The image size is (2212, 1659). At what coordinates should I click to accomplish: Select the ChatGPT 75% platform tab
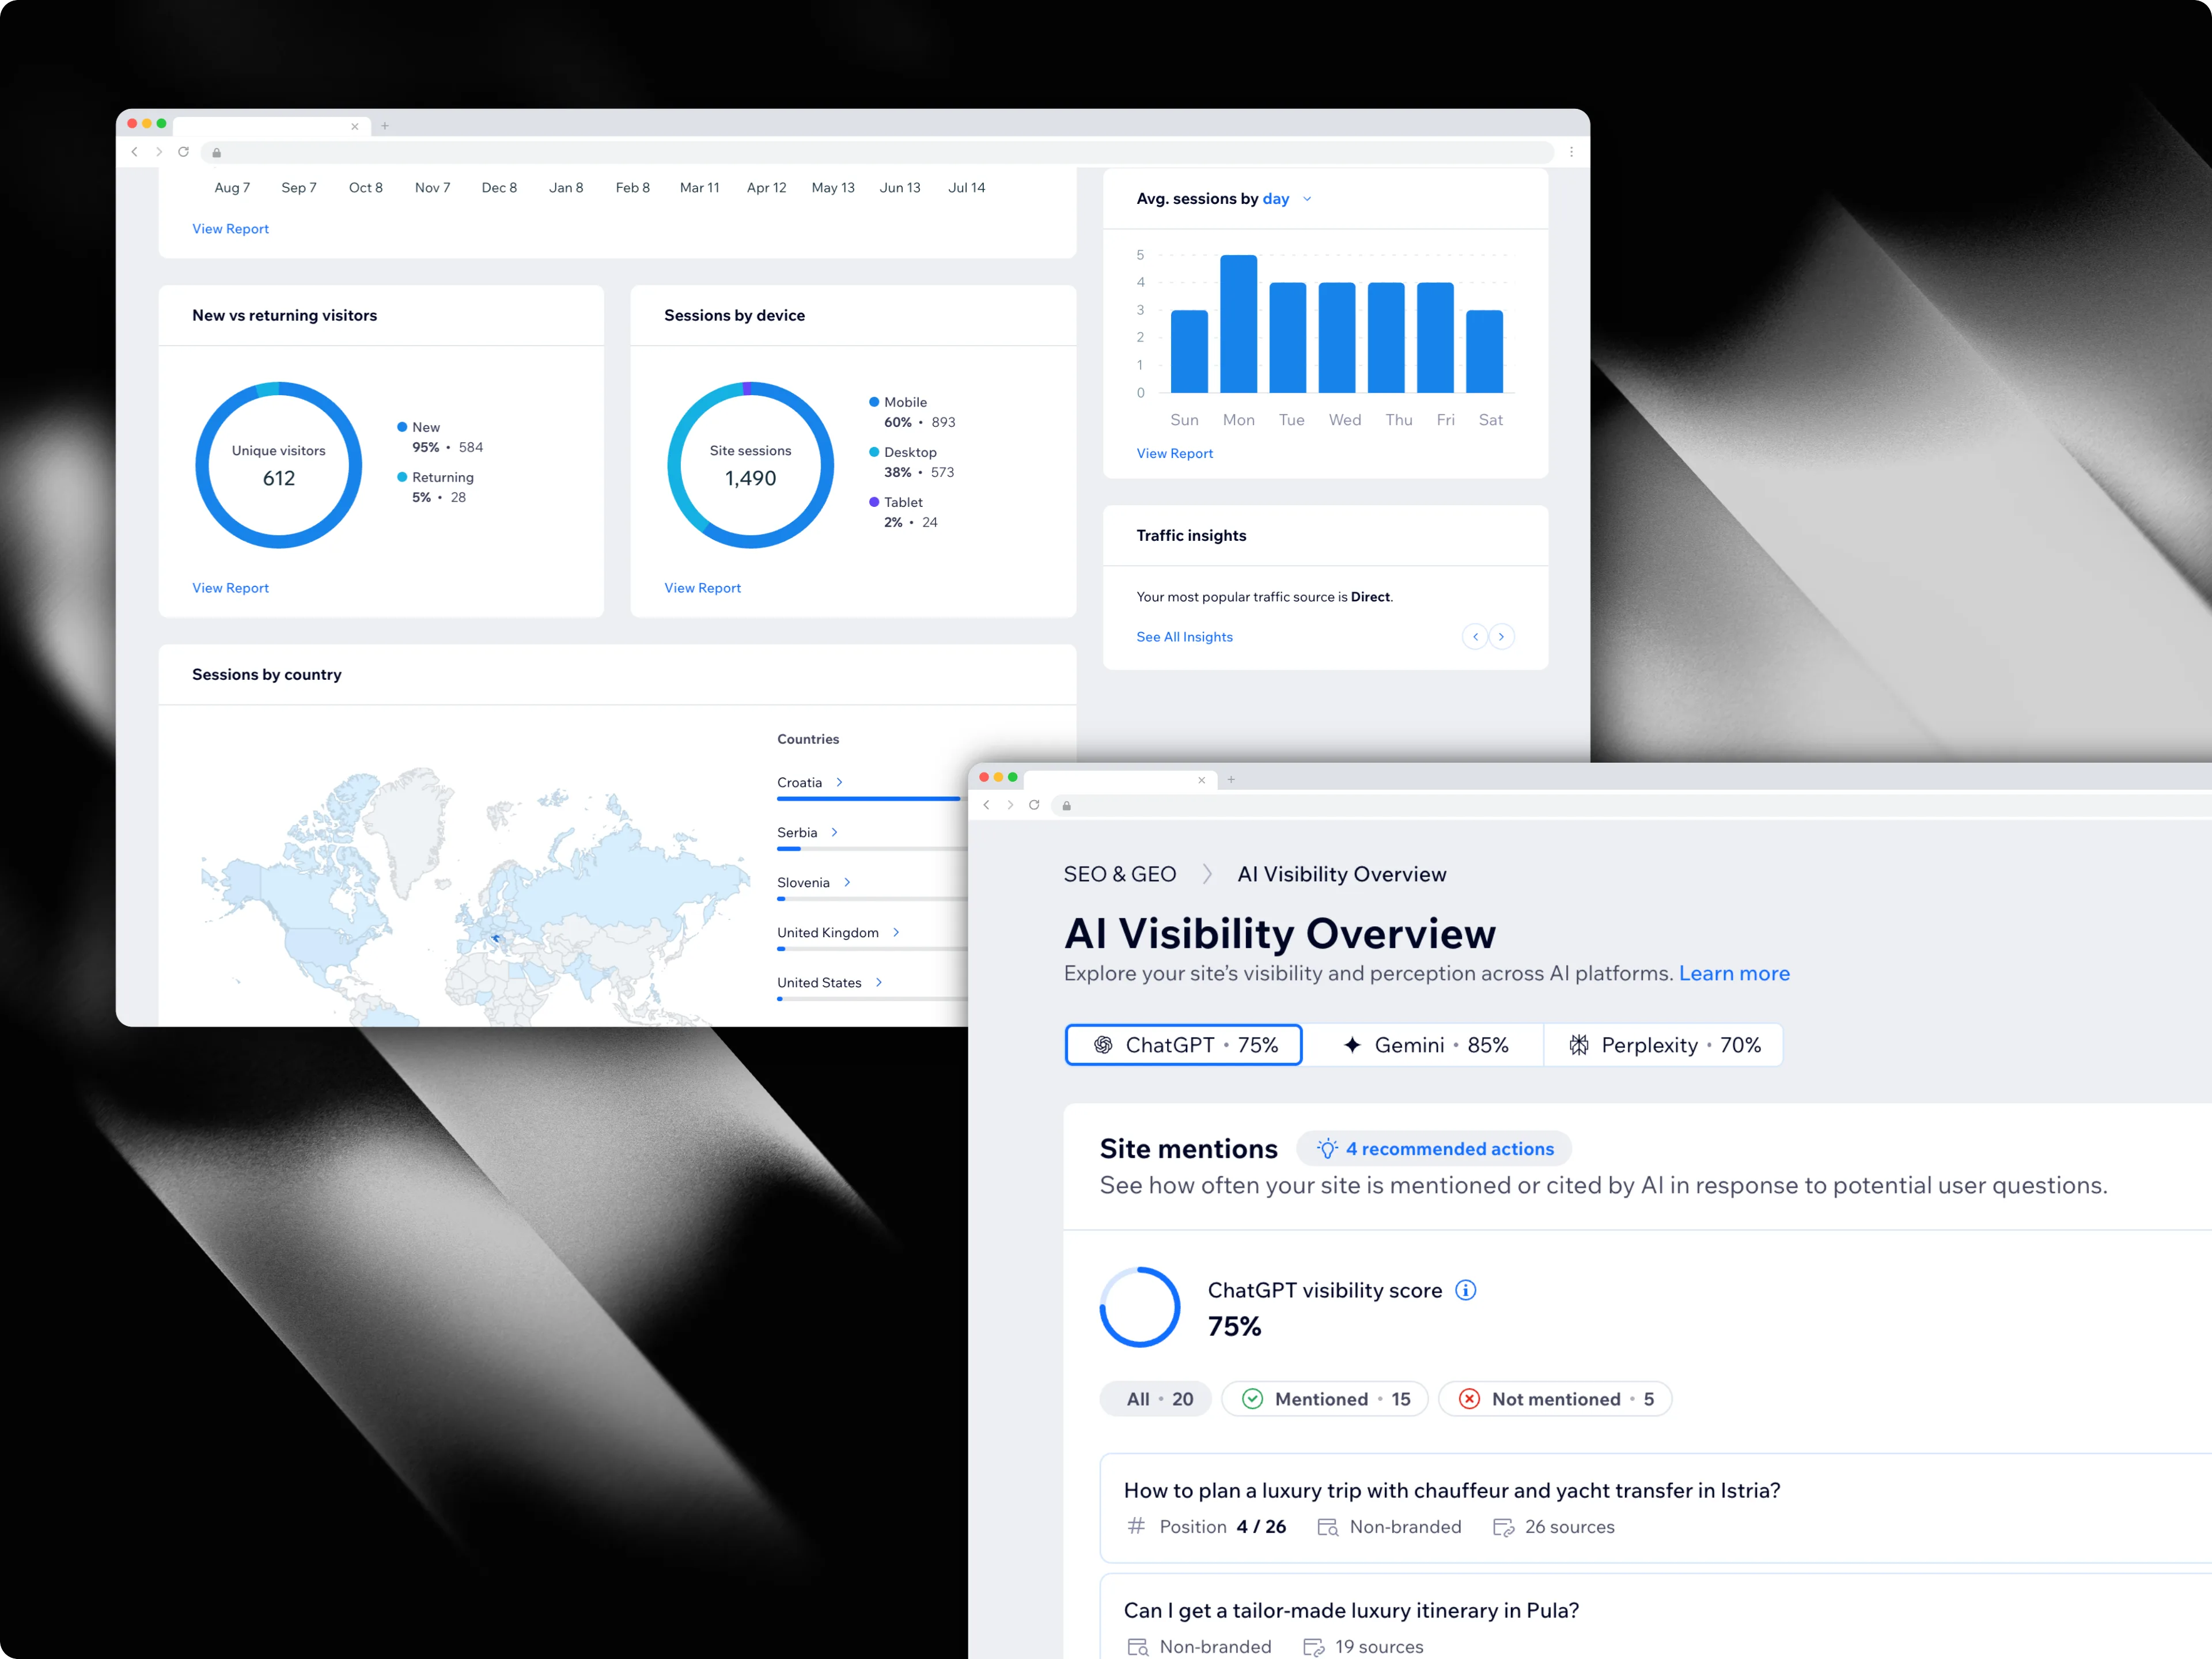click(1184, 1045)
